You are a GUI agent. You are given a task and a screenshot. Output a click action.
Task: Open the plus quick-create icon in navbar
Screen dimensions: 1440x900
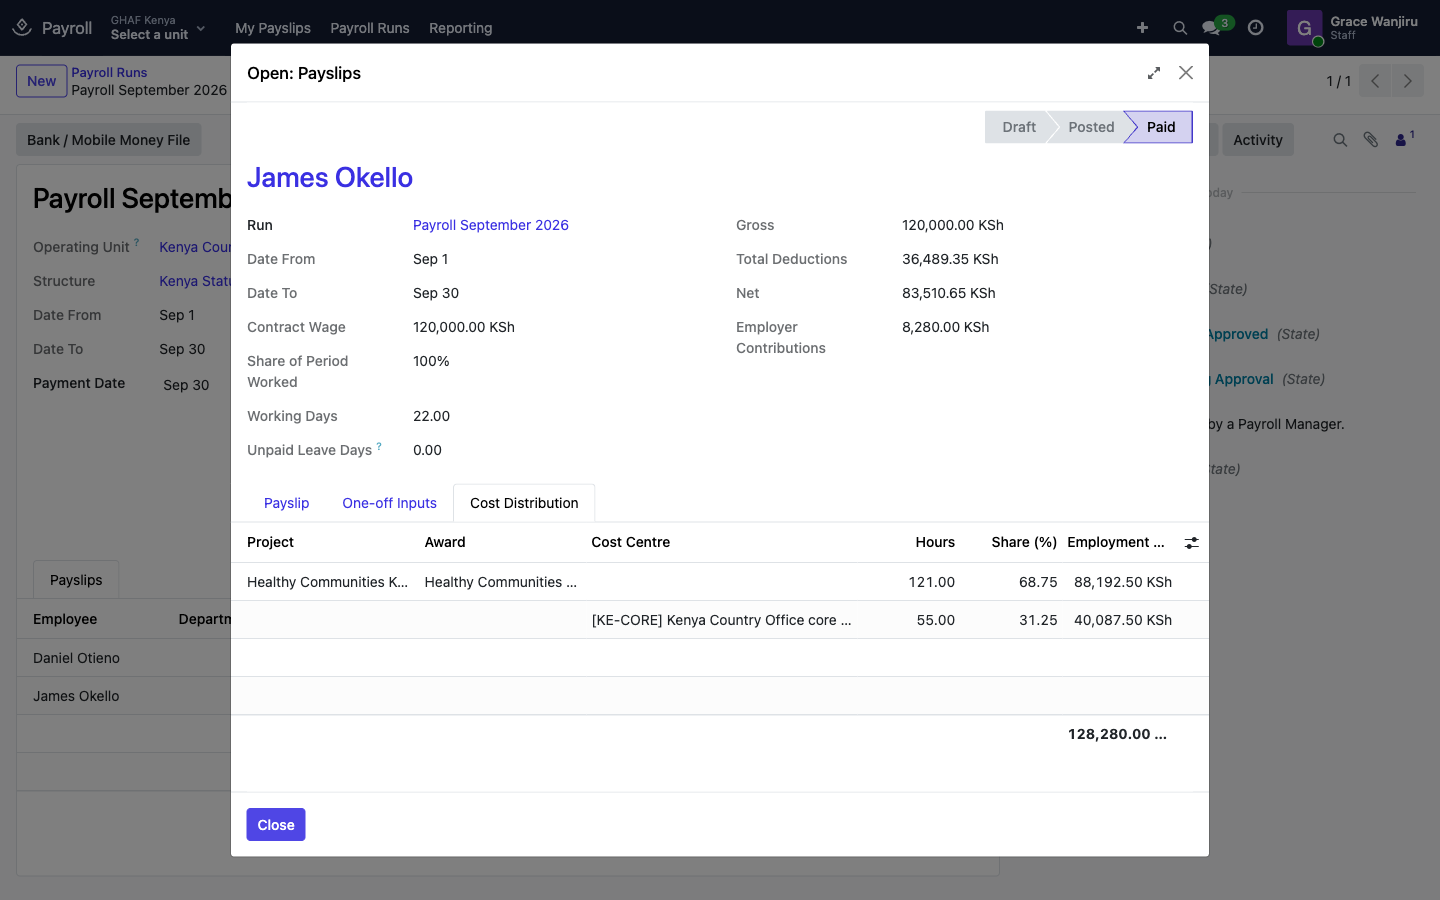(1142, 28)
